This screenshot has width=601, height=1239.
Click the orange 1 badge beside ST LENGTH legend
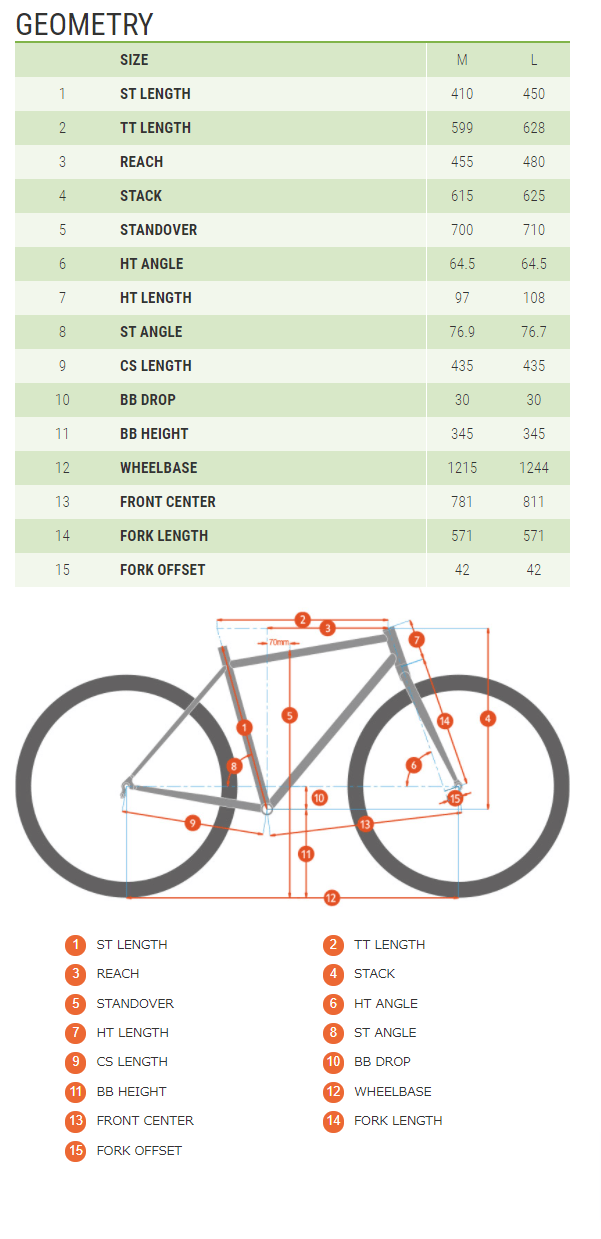[x=76, y=945]
